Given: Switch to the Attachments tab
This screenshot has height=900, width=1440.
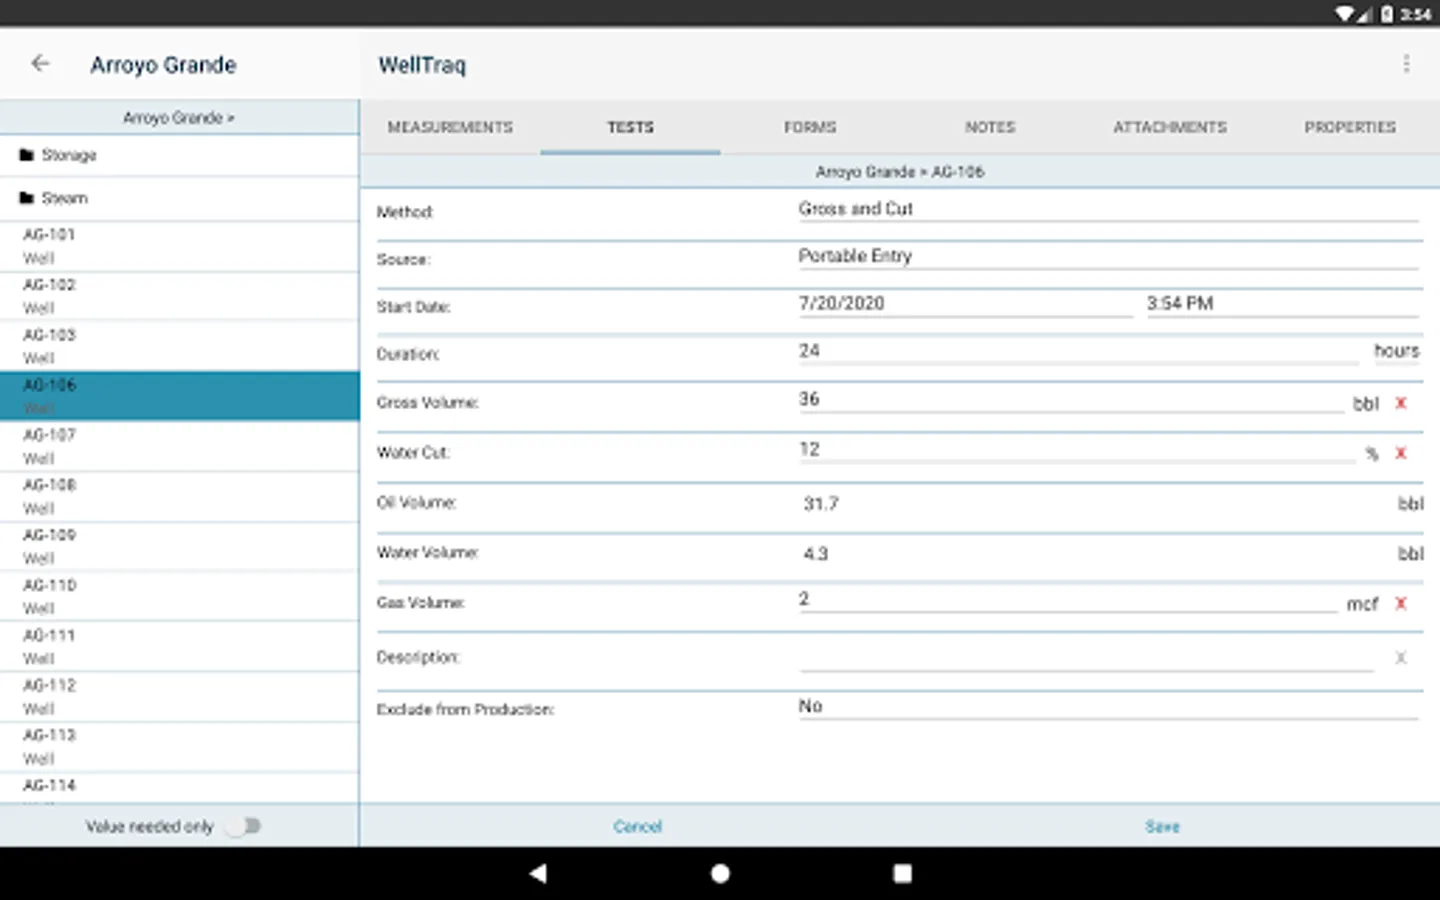Looking at the screenshot, I should point(1170,127).
